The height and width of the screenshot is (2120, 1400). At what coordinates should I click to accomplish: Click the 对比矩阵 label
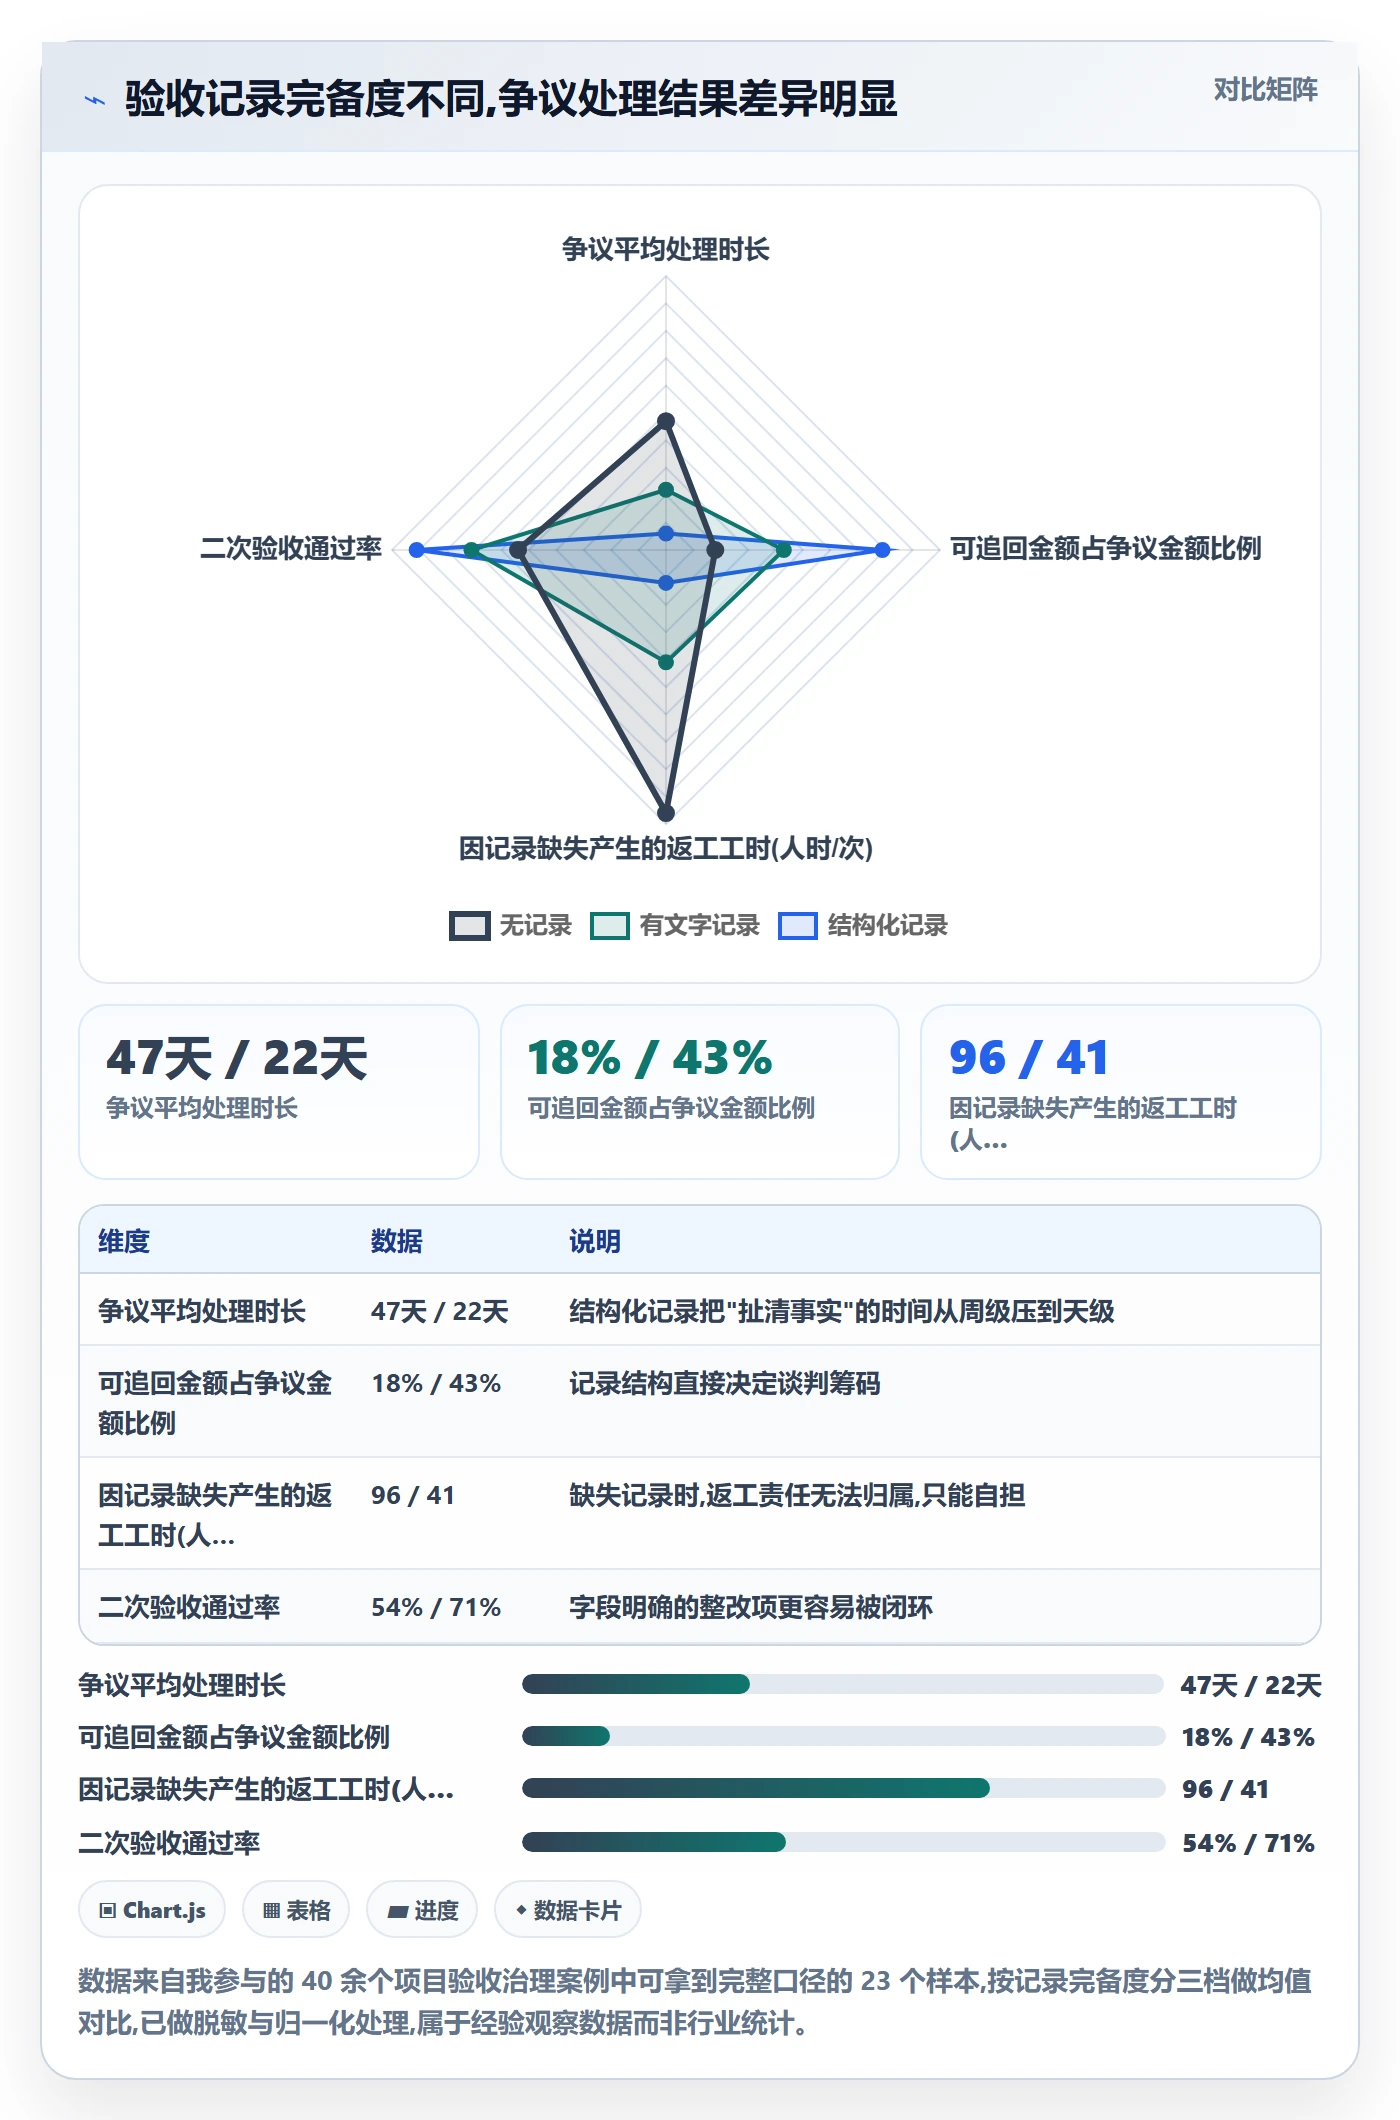pos(1265,90)
